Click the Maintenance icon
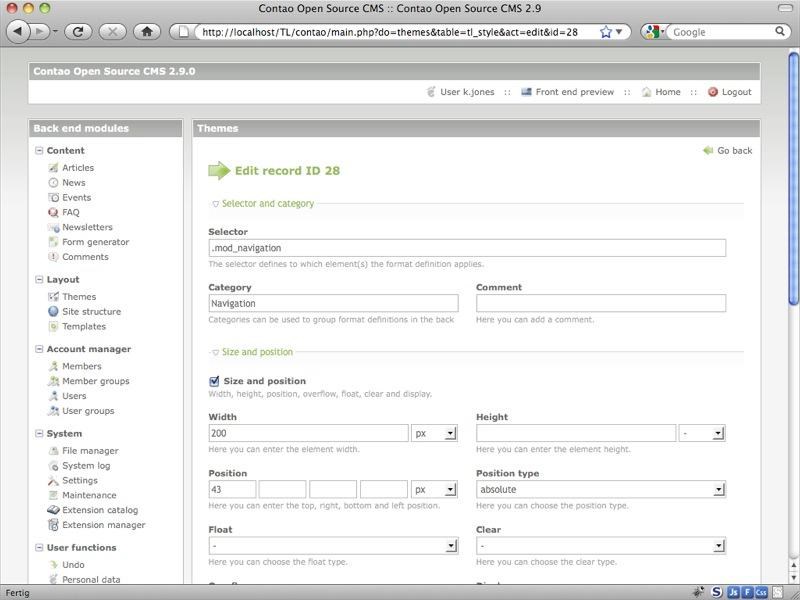This screenshot has height=600, width=800. click(53, 495)
